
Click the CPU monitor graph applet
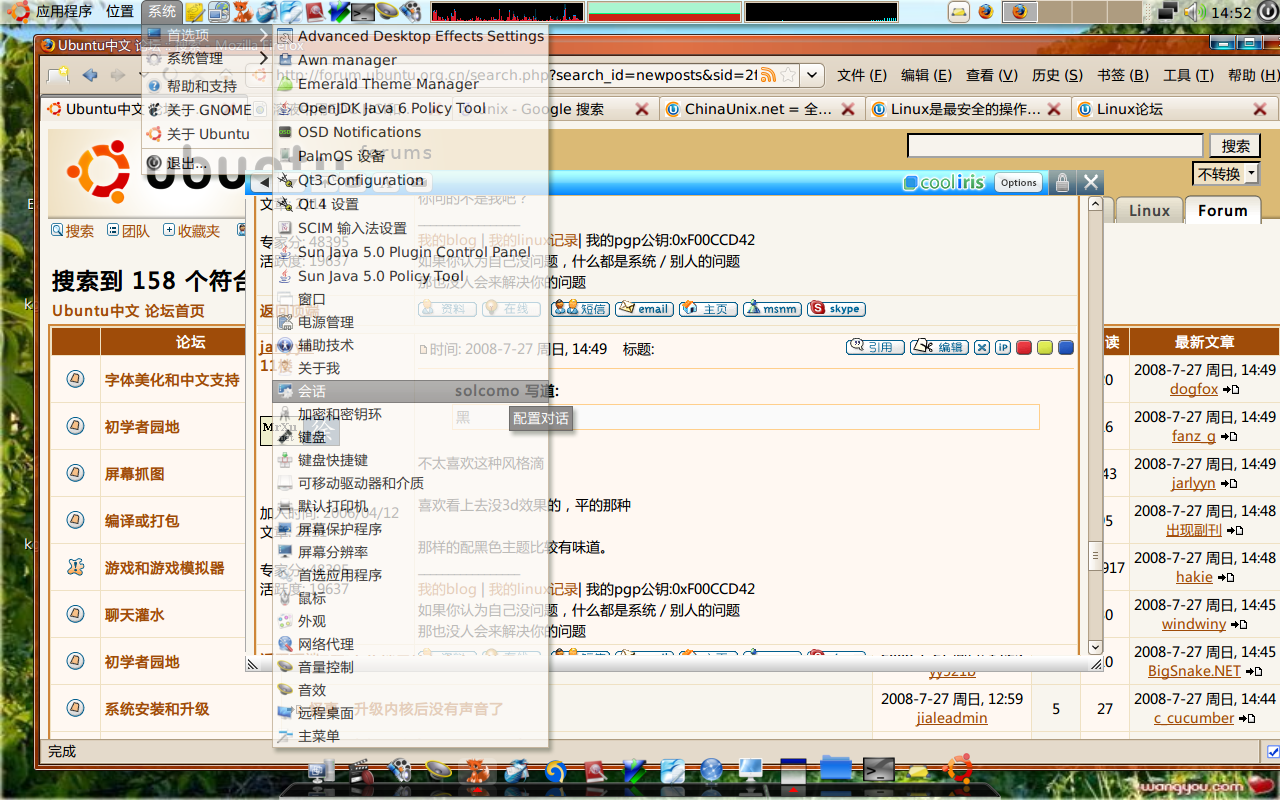(507, 12)
